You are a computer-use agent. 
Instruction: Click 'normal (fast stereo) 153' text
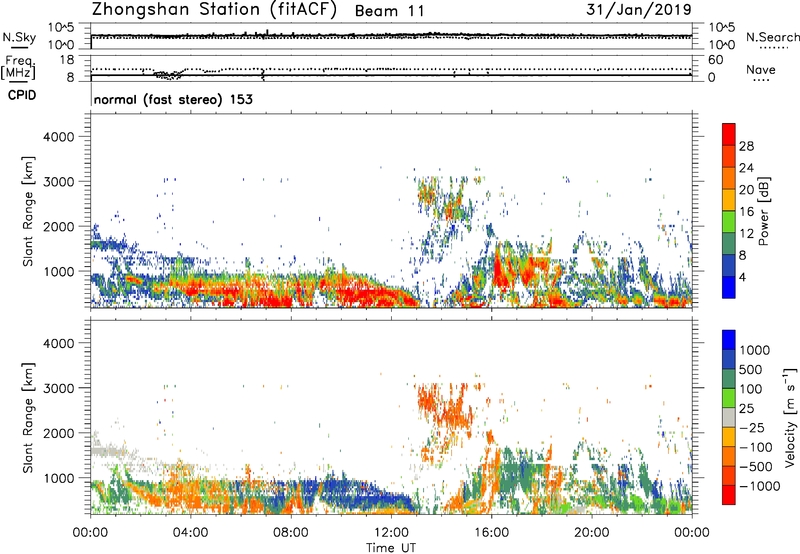pos(173,99)
